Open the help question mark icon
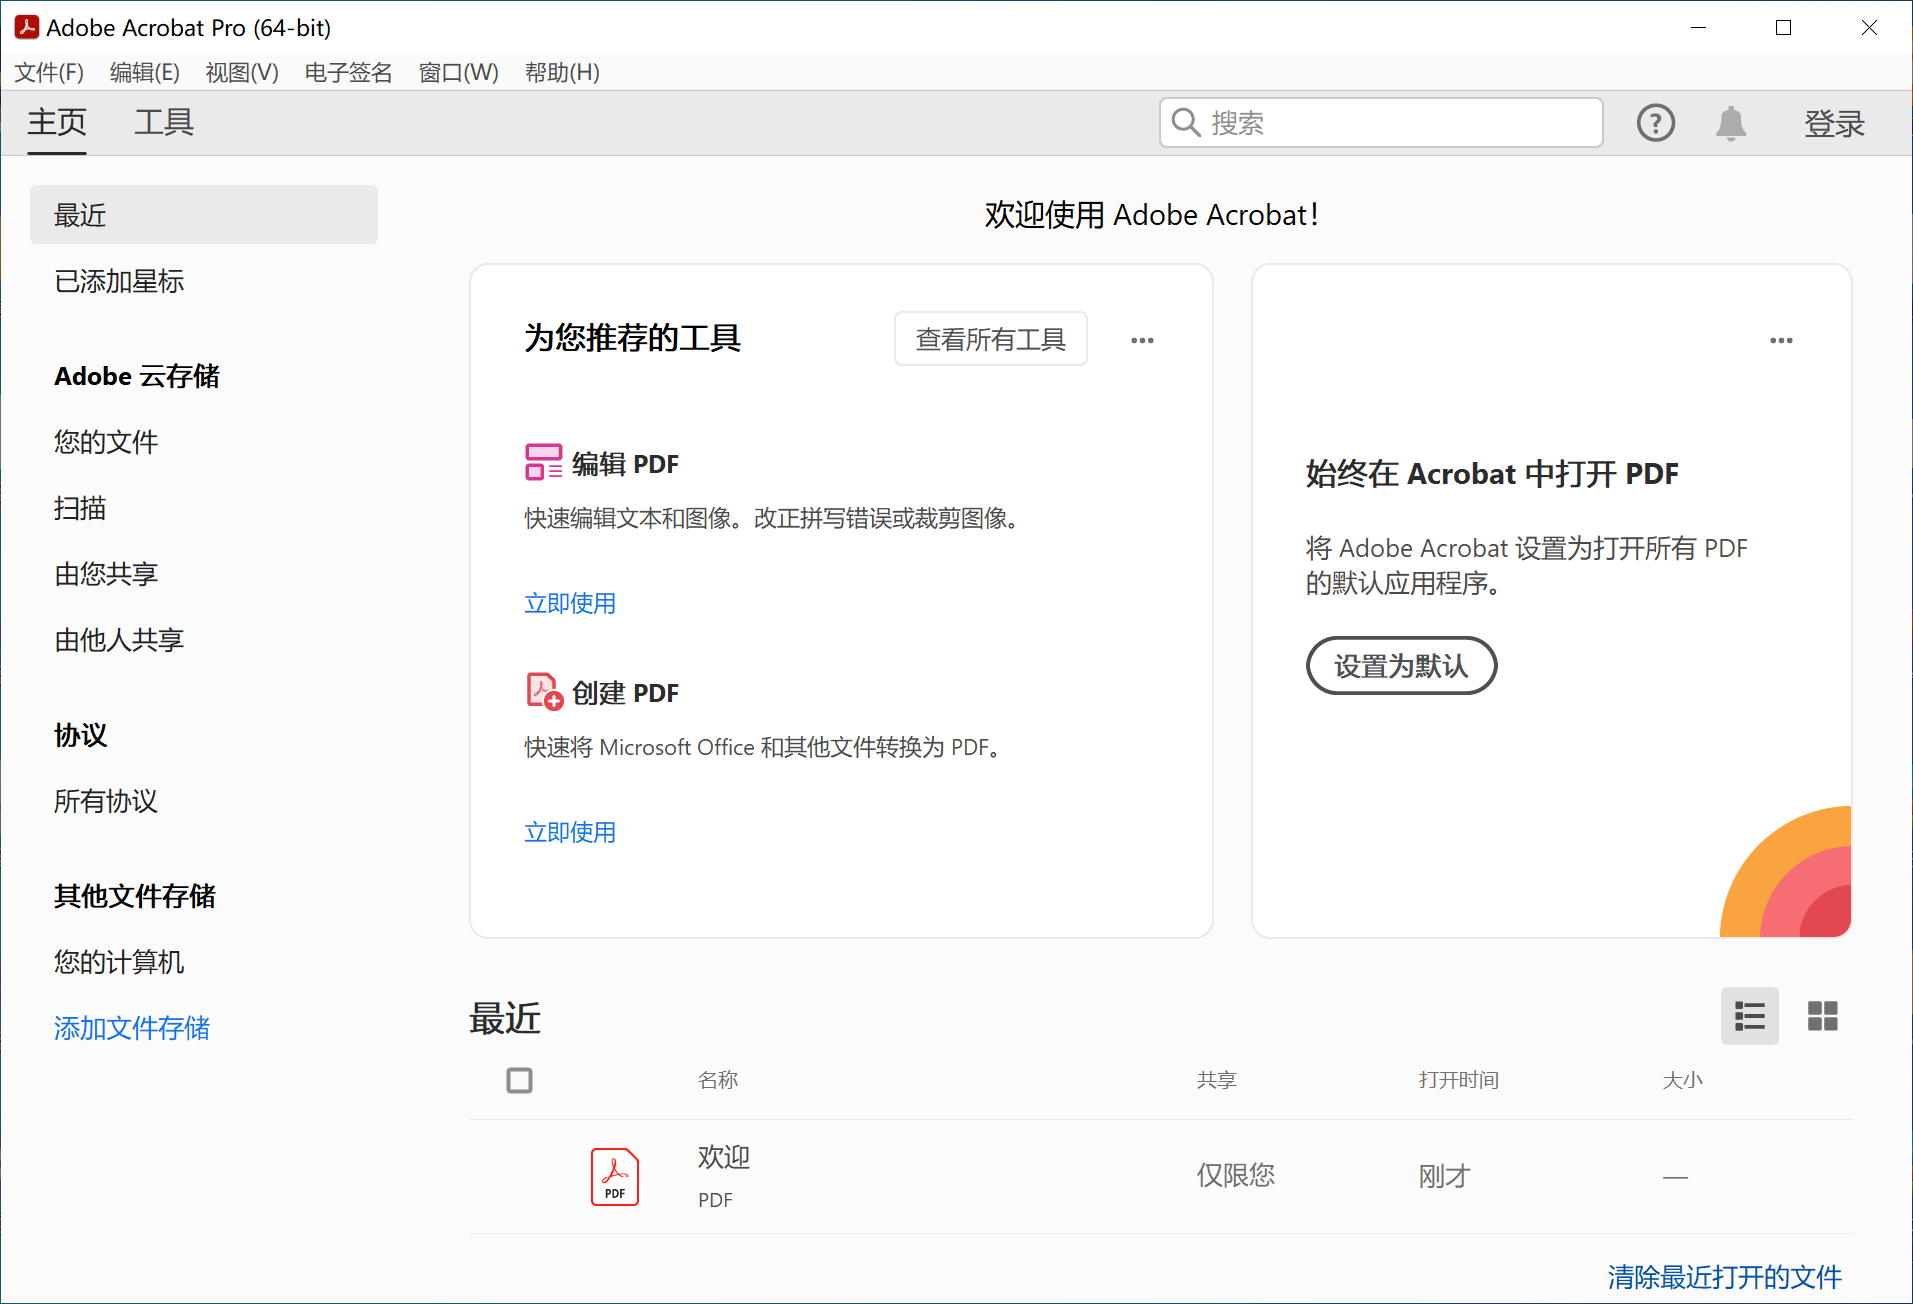This screenshot has width=1913, height=1304. click(1655, 122)
